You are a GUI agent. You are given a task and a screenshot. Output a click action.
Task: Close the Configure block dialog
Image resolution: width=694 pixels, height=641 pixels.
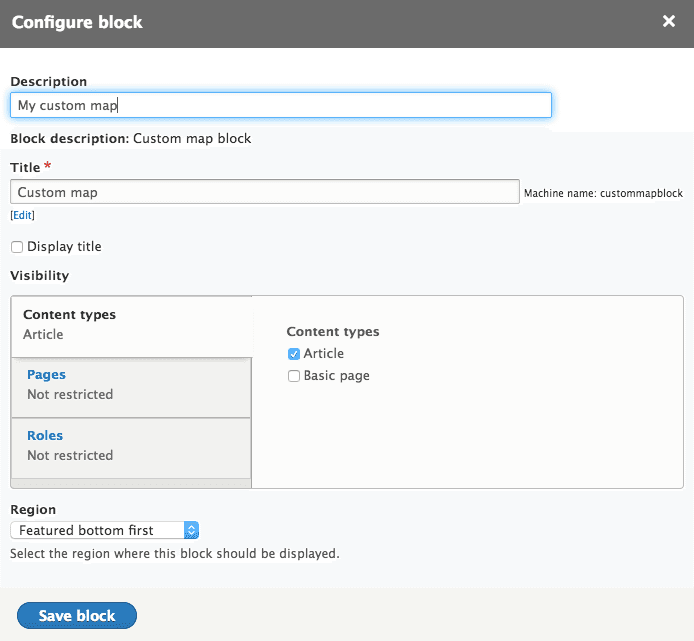pos(668,22)
